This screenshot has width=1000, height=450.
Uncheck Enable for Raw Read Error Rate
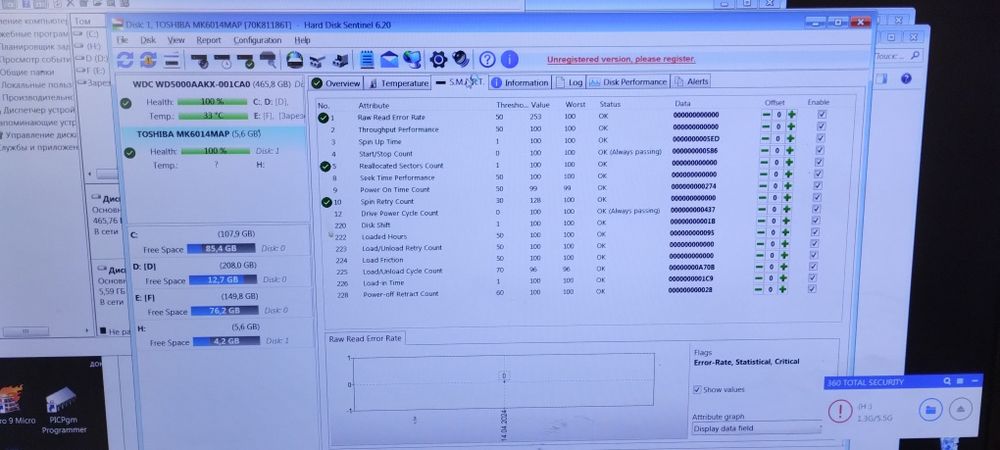click(x=822, y=114)
